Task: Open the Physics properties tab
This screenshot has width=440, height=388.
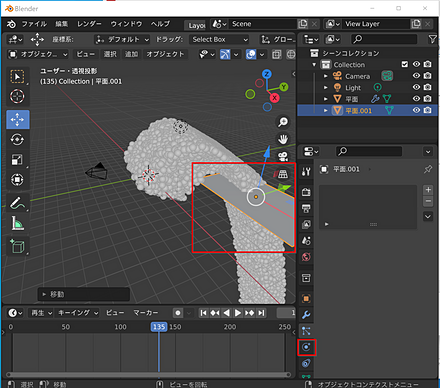Action: coord(306,347)
